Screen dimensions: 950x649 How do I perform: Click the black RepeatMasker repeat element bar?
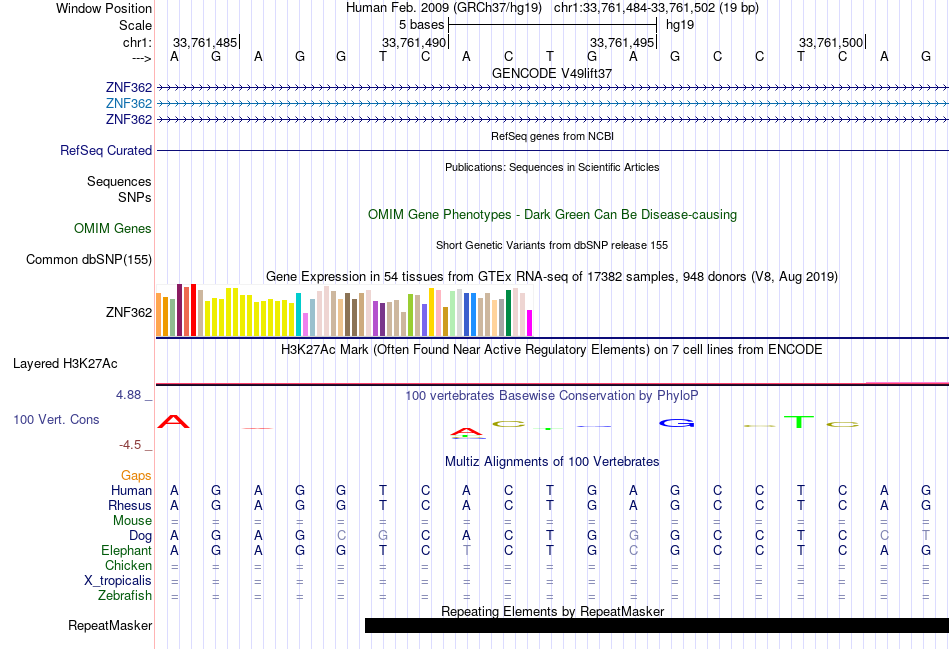pyautogui.click(x=657, y=625)
